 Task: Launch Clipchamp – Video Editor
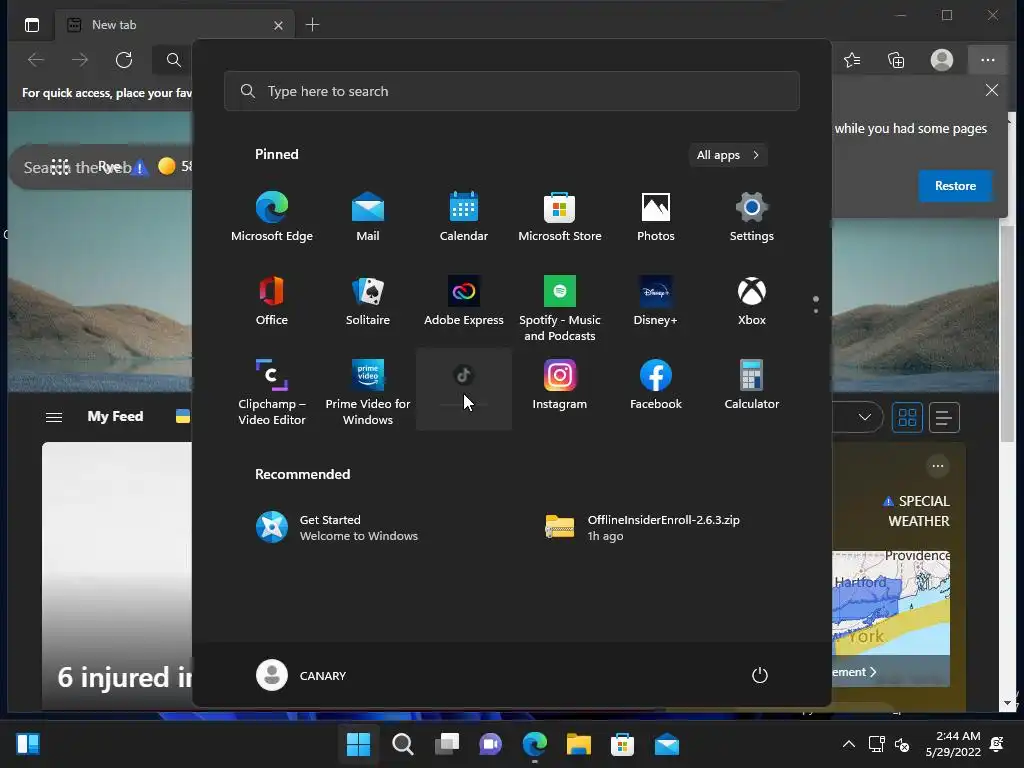click(272, 392)
